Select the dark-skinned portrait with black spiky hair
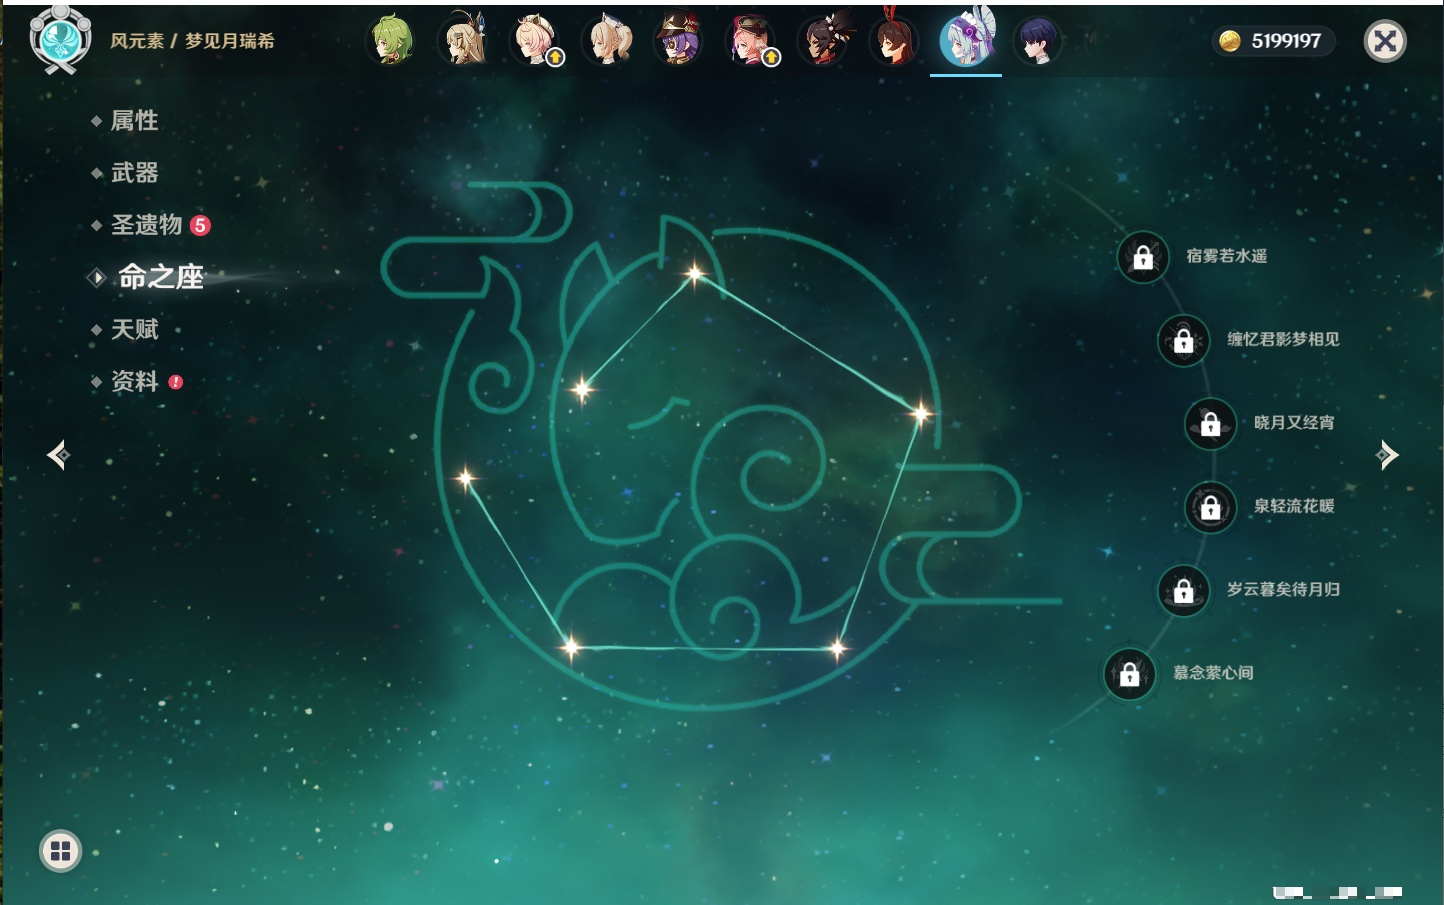The image size is (1444, 905). pyautogui.click(x=823, y=41)
